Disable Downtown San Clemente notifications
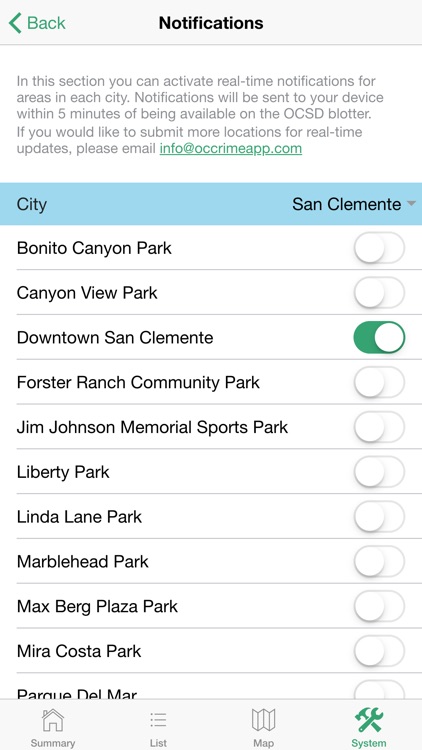The width and height of the screenshot is (422, 750). [x=379, y=337]
